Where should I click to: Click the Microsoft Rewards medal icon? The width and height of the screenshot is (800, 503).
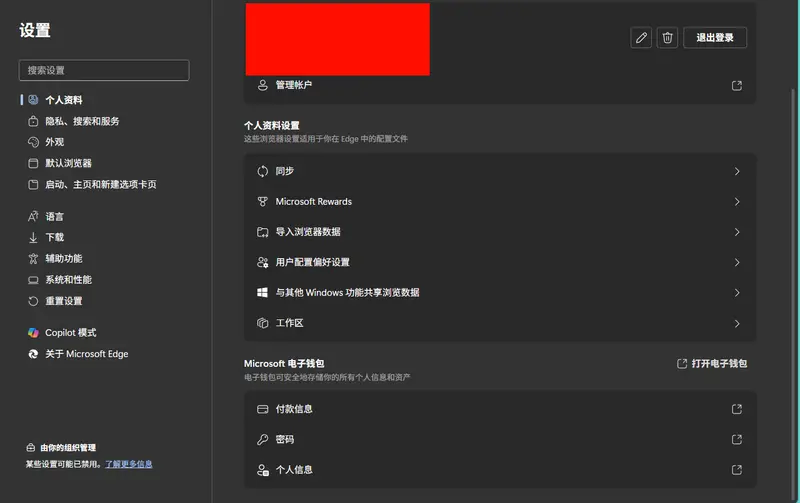pyautogui.click(x=262, y=202)
